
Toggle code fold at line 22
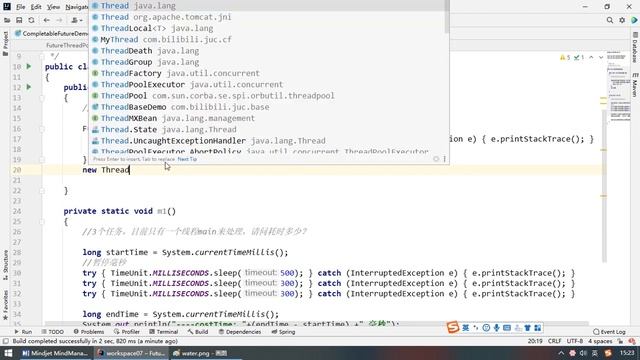pos(42,191)
